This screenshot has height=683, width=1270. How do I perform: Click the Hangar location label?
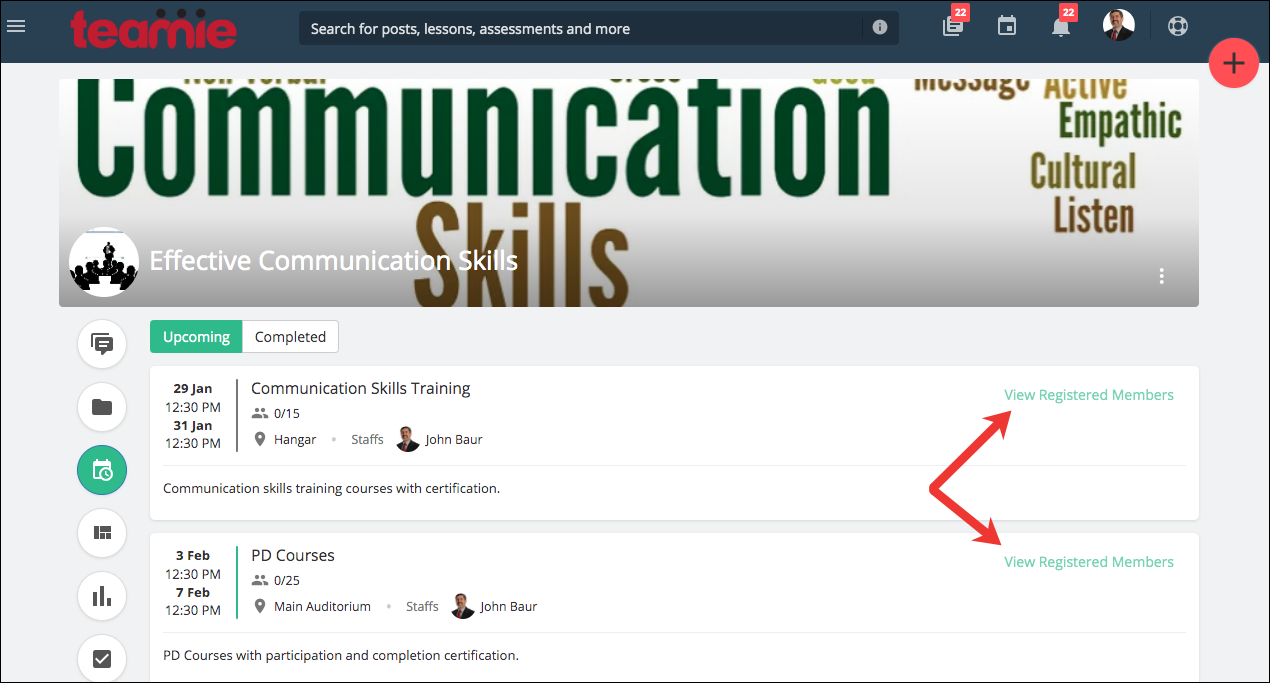click(295, 440)
